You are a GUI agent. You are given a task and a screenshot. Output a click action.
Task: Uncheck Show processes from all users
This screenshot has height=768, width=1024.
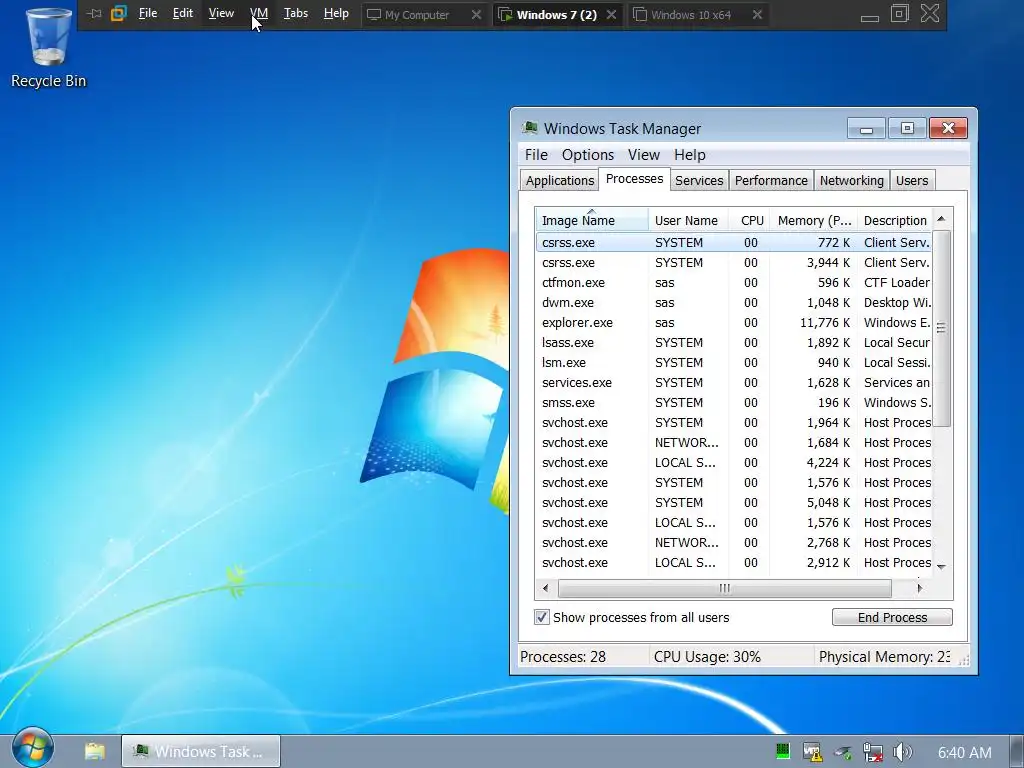[541, 617]
